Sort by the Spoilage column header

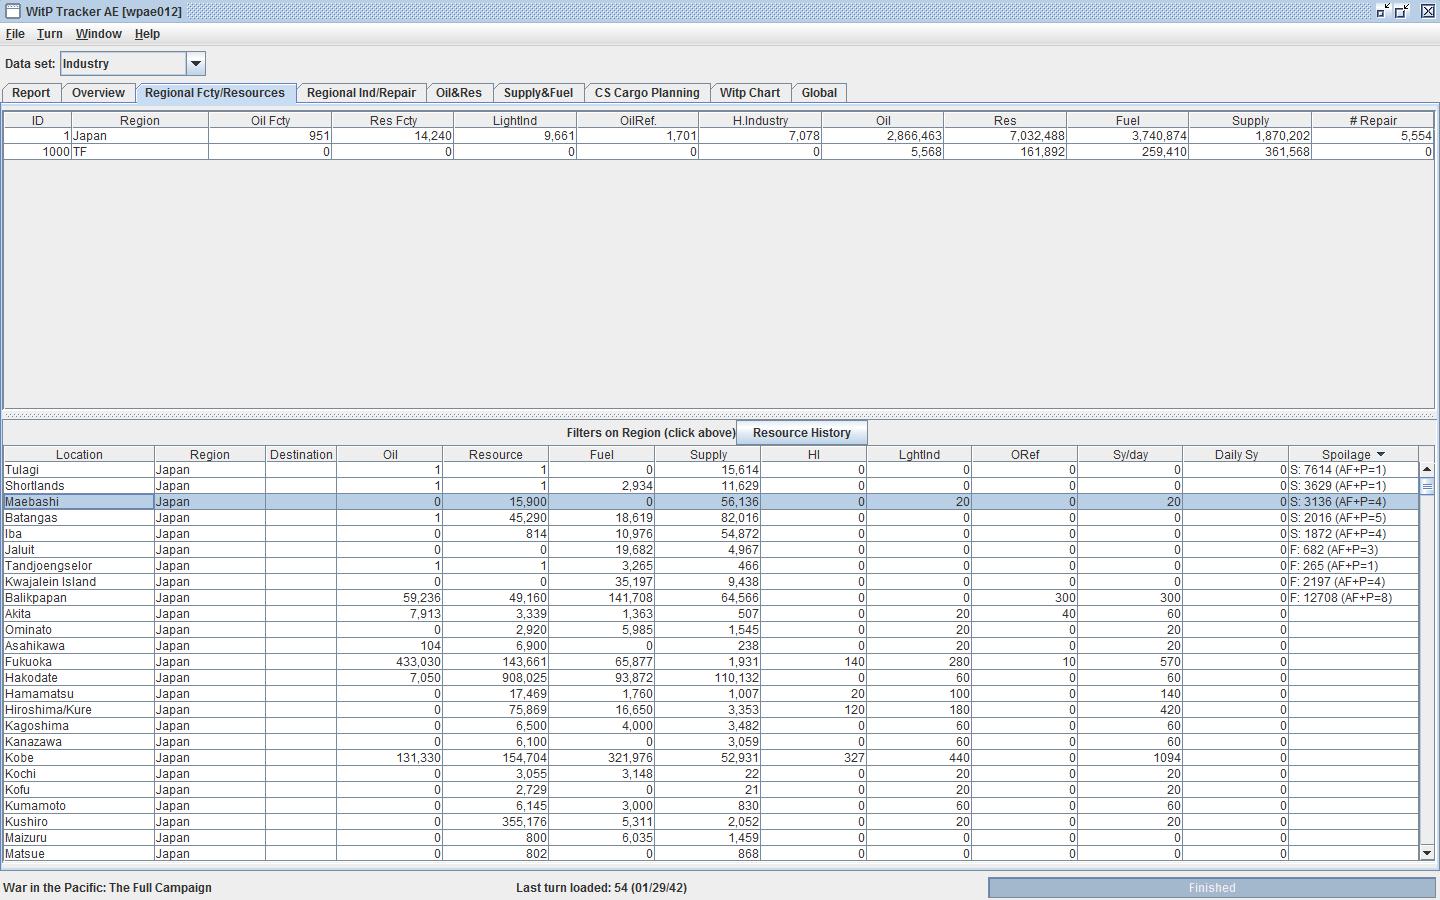[x=1353, y=454]
